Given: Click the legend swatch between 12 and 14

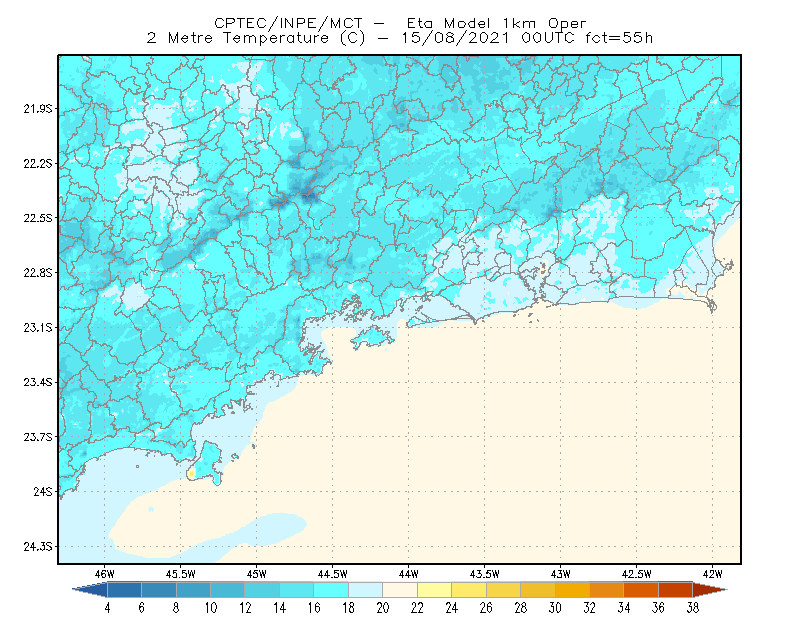Looking at the screenshot, I should pyautogui.click(x=262, y=589).
